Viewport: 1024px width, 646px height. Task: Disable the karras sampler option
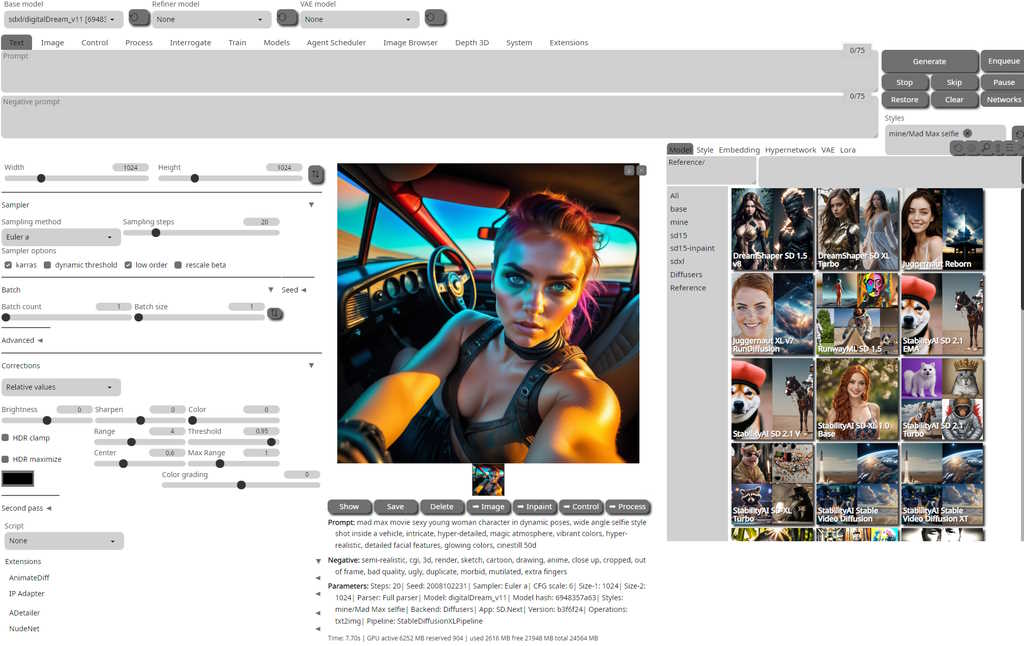(9, 265)
